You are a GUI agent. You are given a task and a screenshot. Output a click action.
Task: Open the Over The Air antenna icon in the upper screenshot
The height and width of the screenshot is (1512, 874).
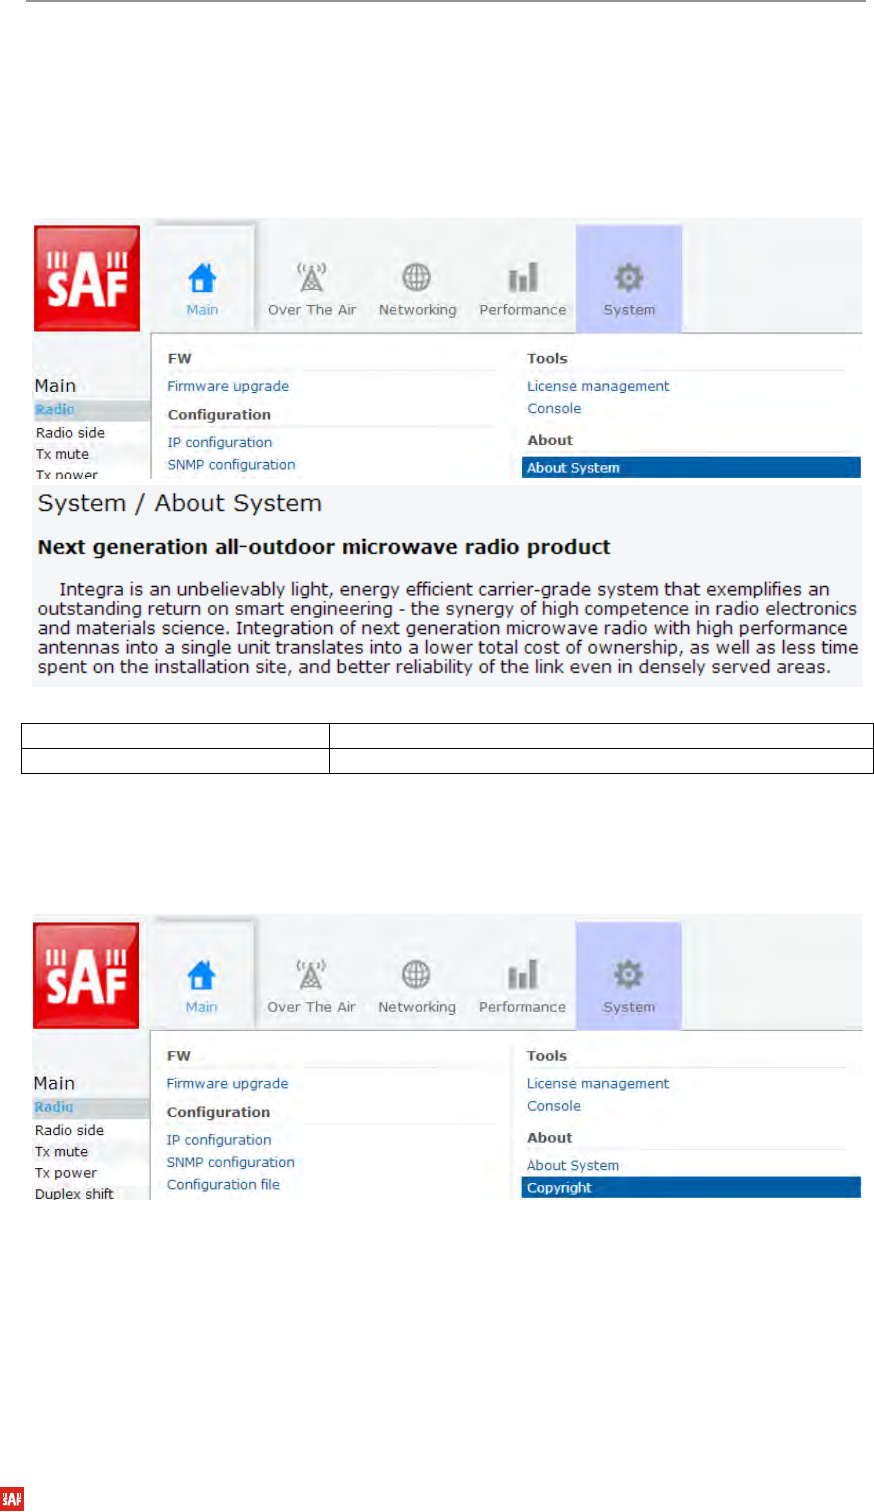point(312,277)
